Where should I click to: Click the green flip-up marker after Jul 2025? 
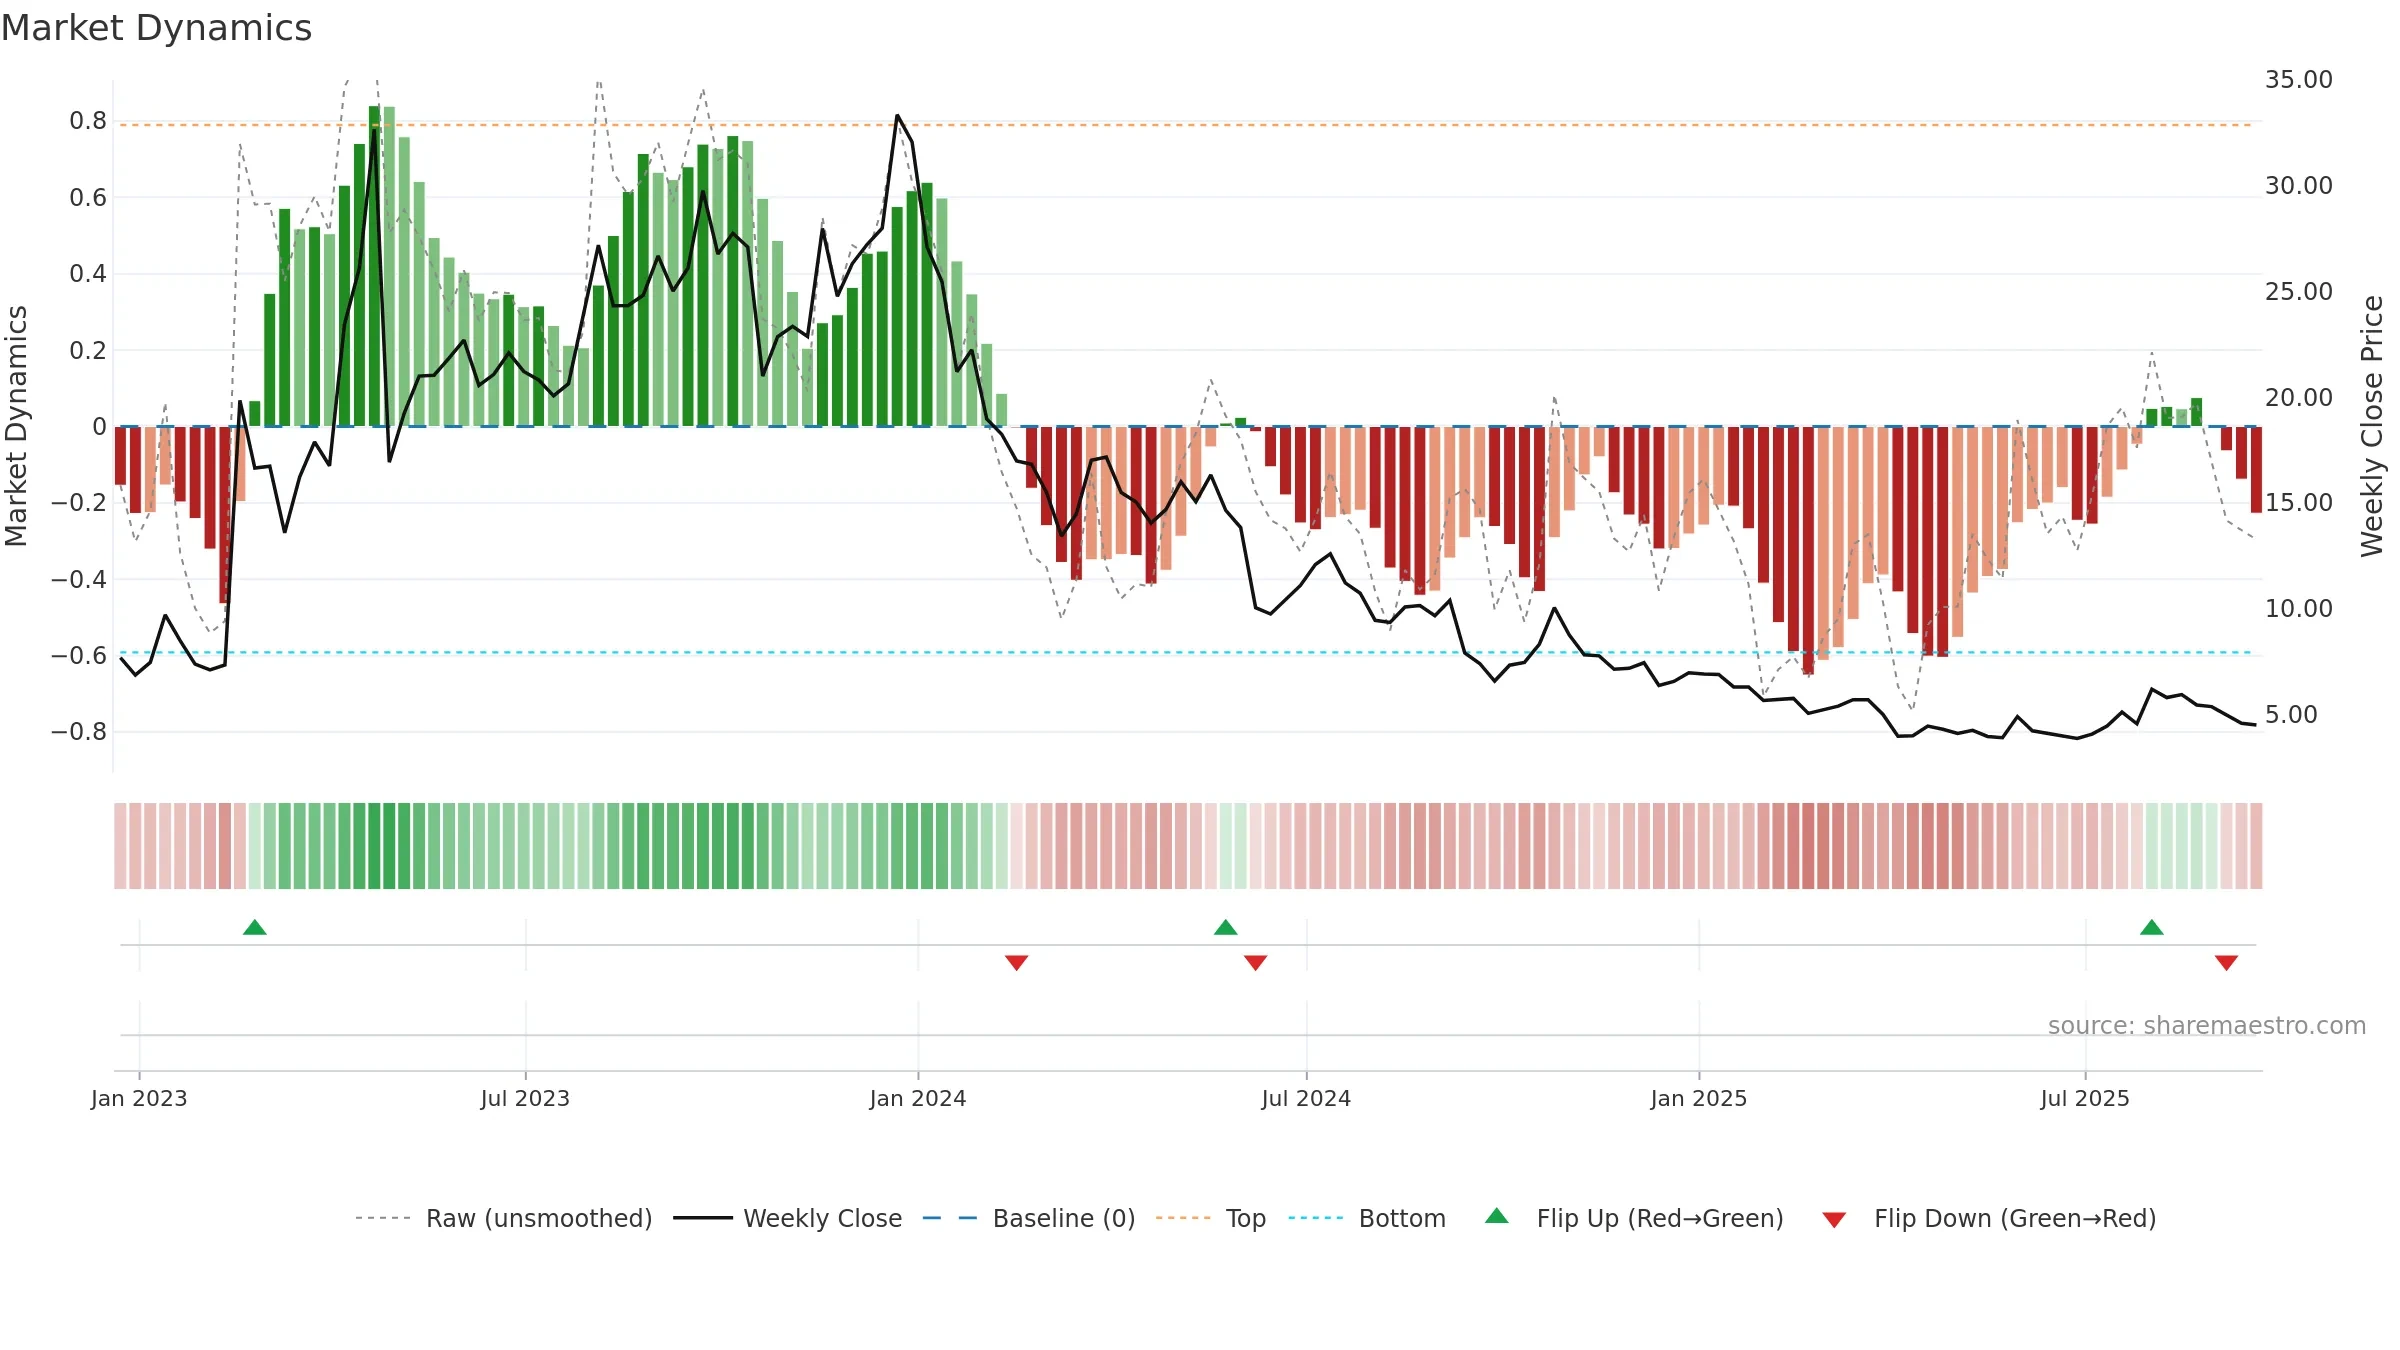click(x=2152, y=927)
